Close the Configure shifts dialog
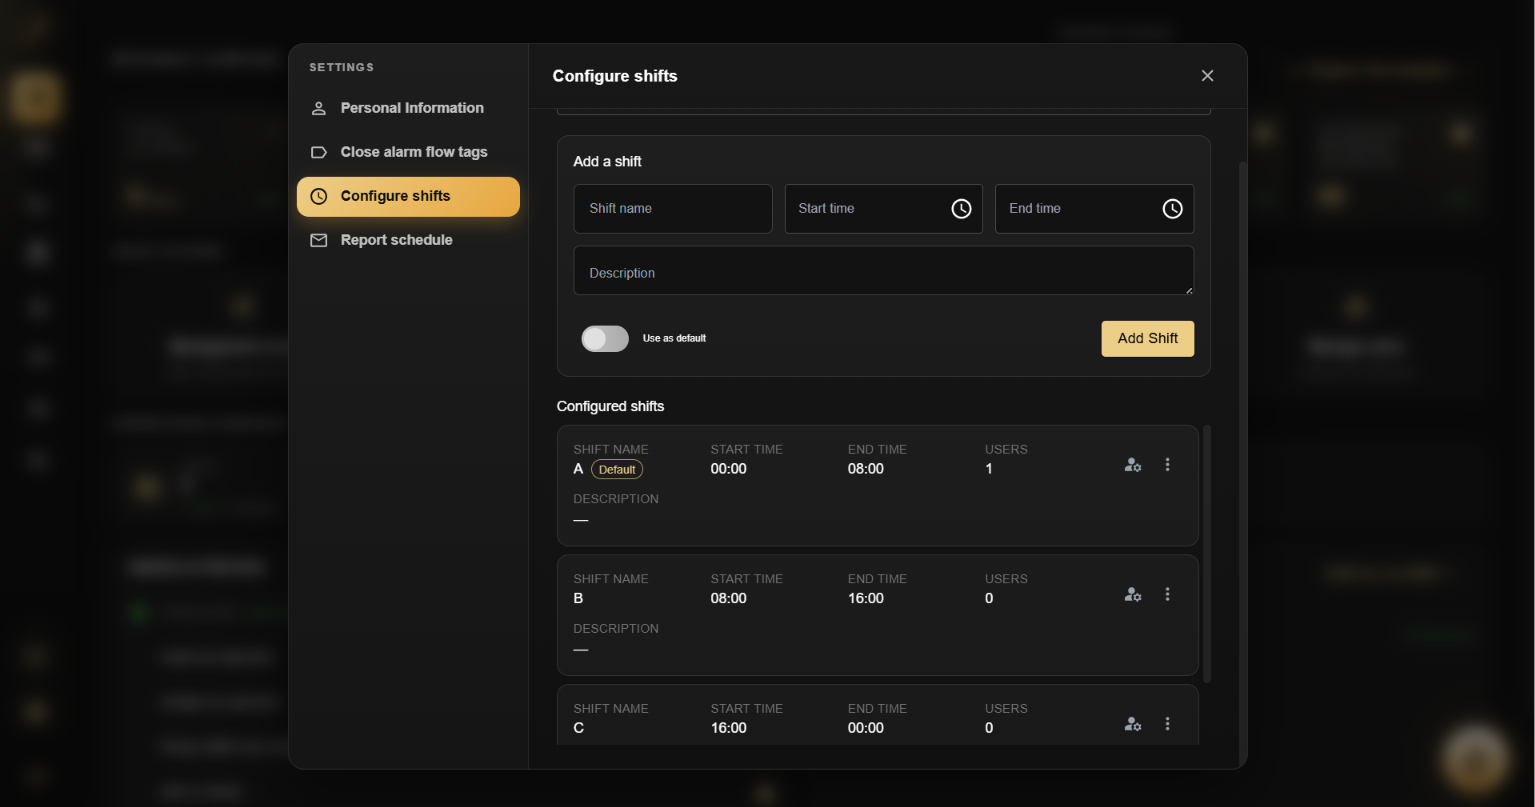This screenshot has height=807, width=1535. pyautogui.click(x=1207, y=76)
